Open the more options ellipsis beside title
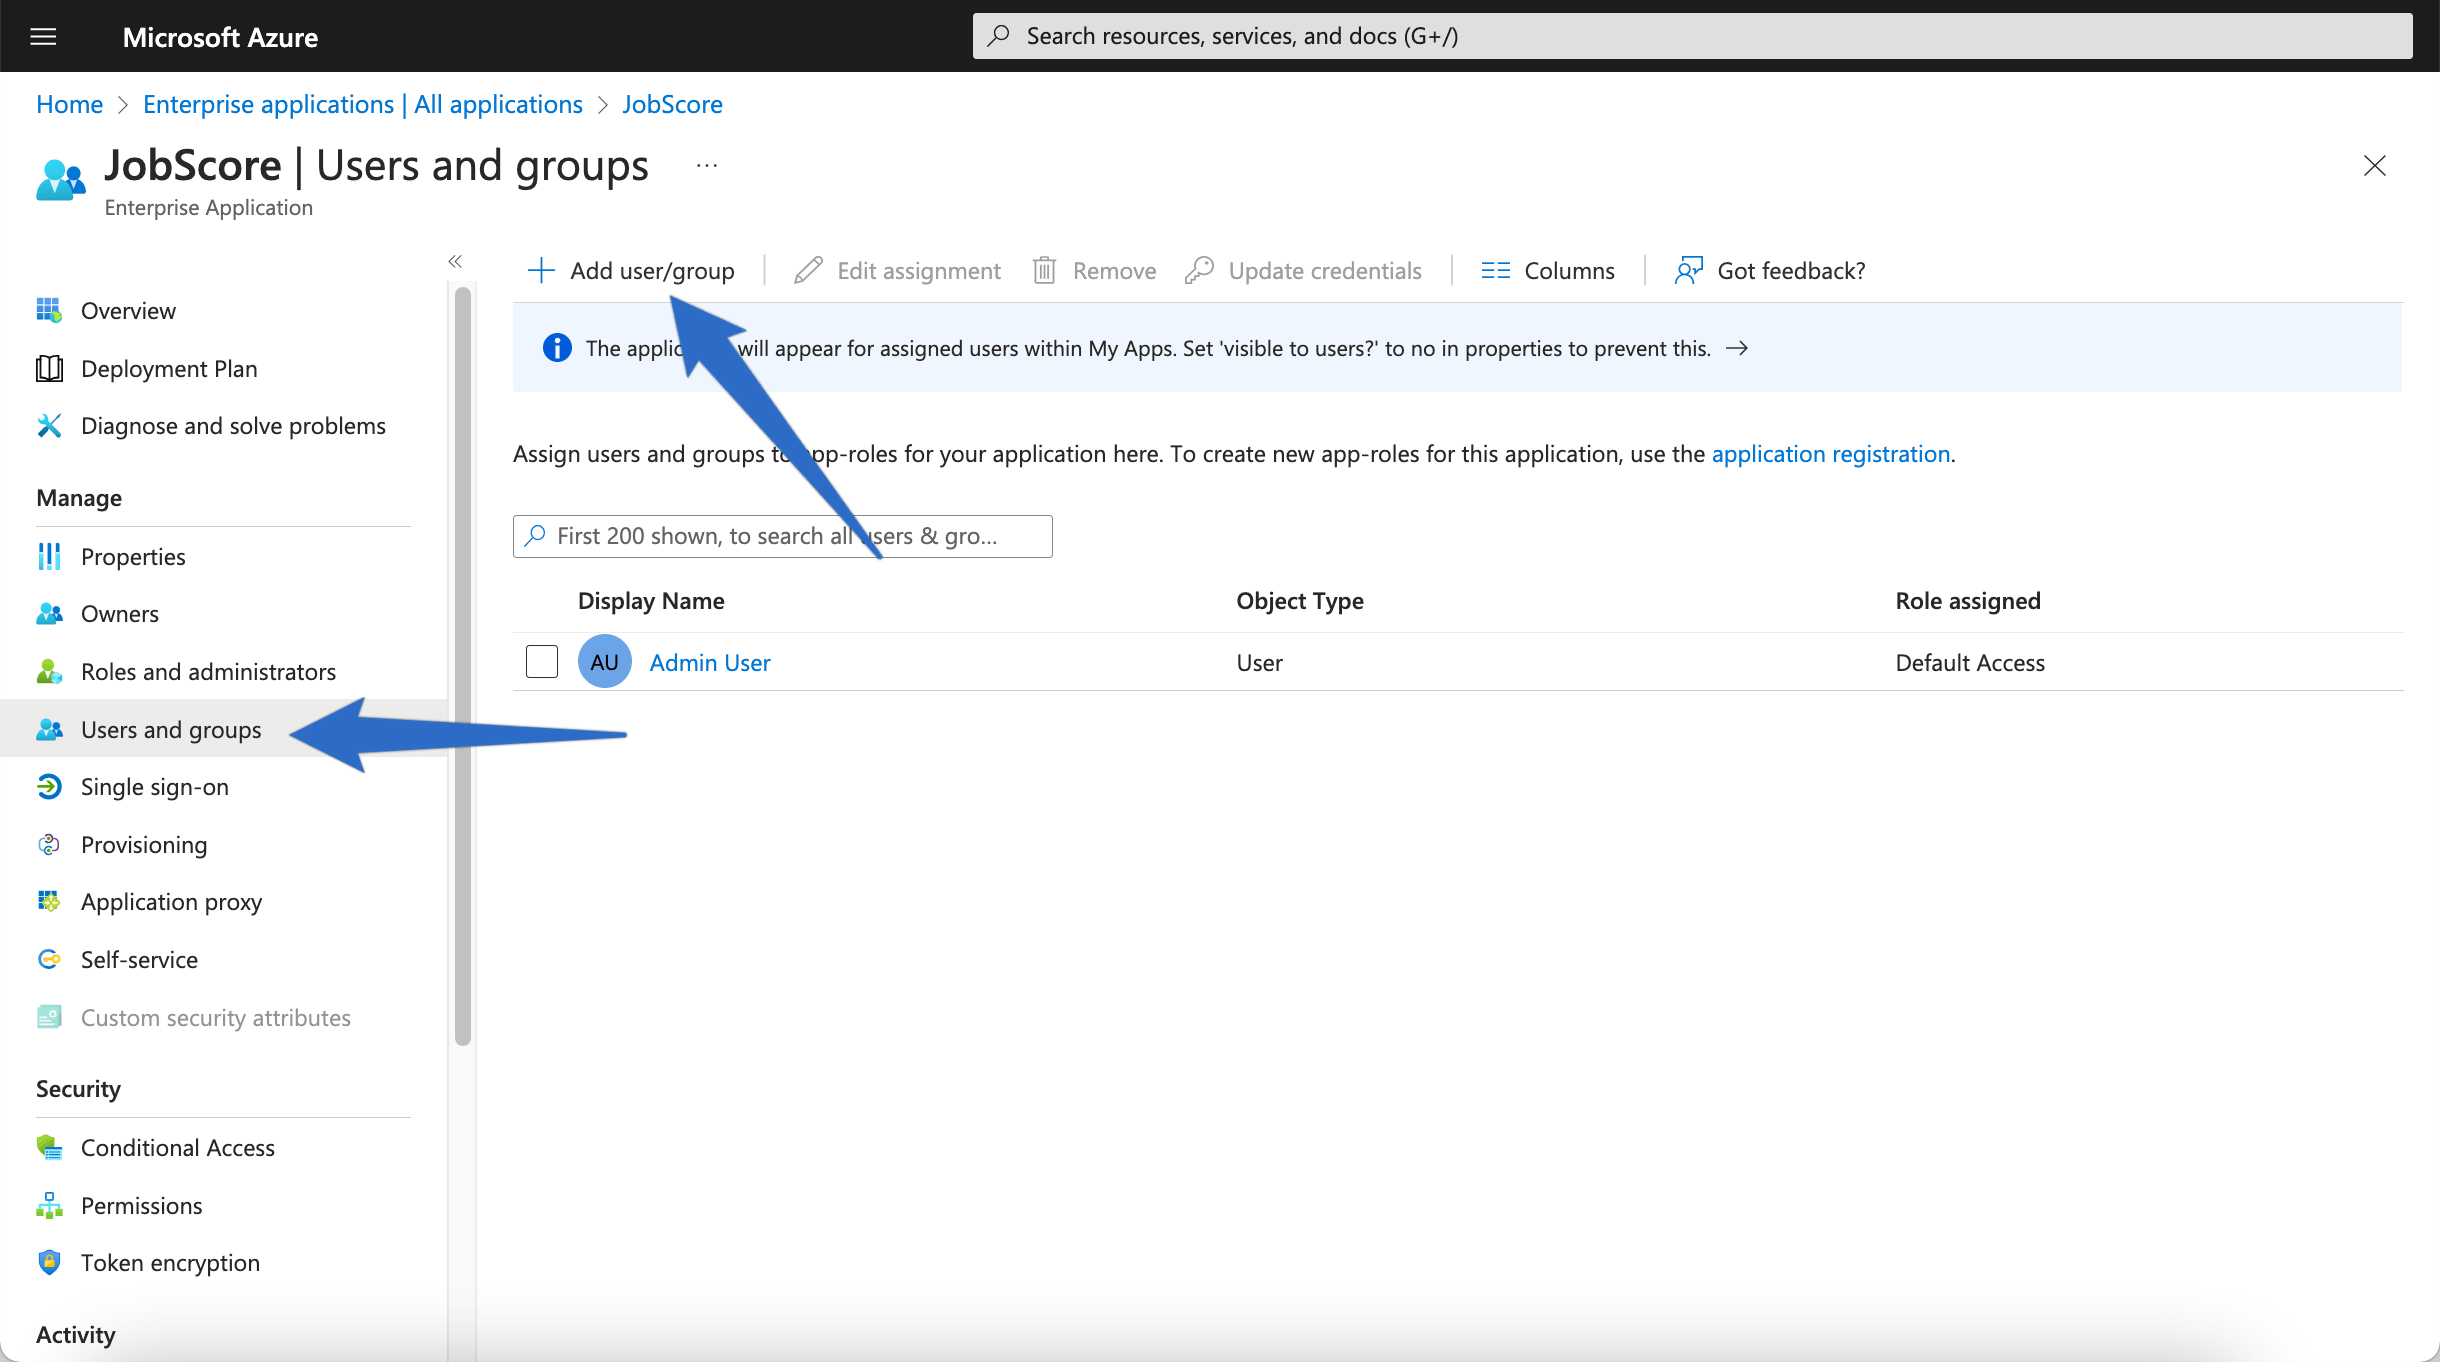 [x=707, y=165]
